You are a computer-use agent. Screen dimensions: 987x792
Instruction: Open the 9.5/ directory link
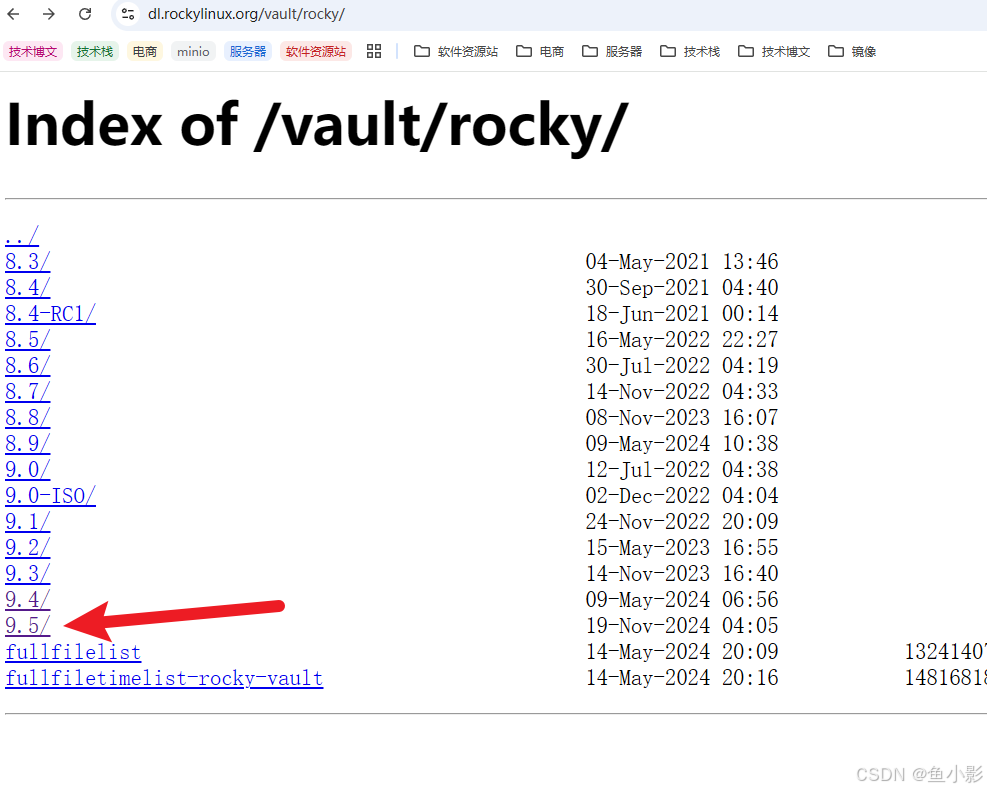coord(28,626)
